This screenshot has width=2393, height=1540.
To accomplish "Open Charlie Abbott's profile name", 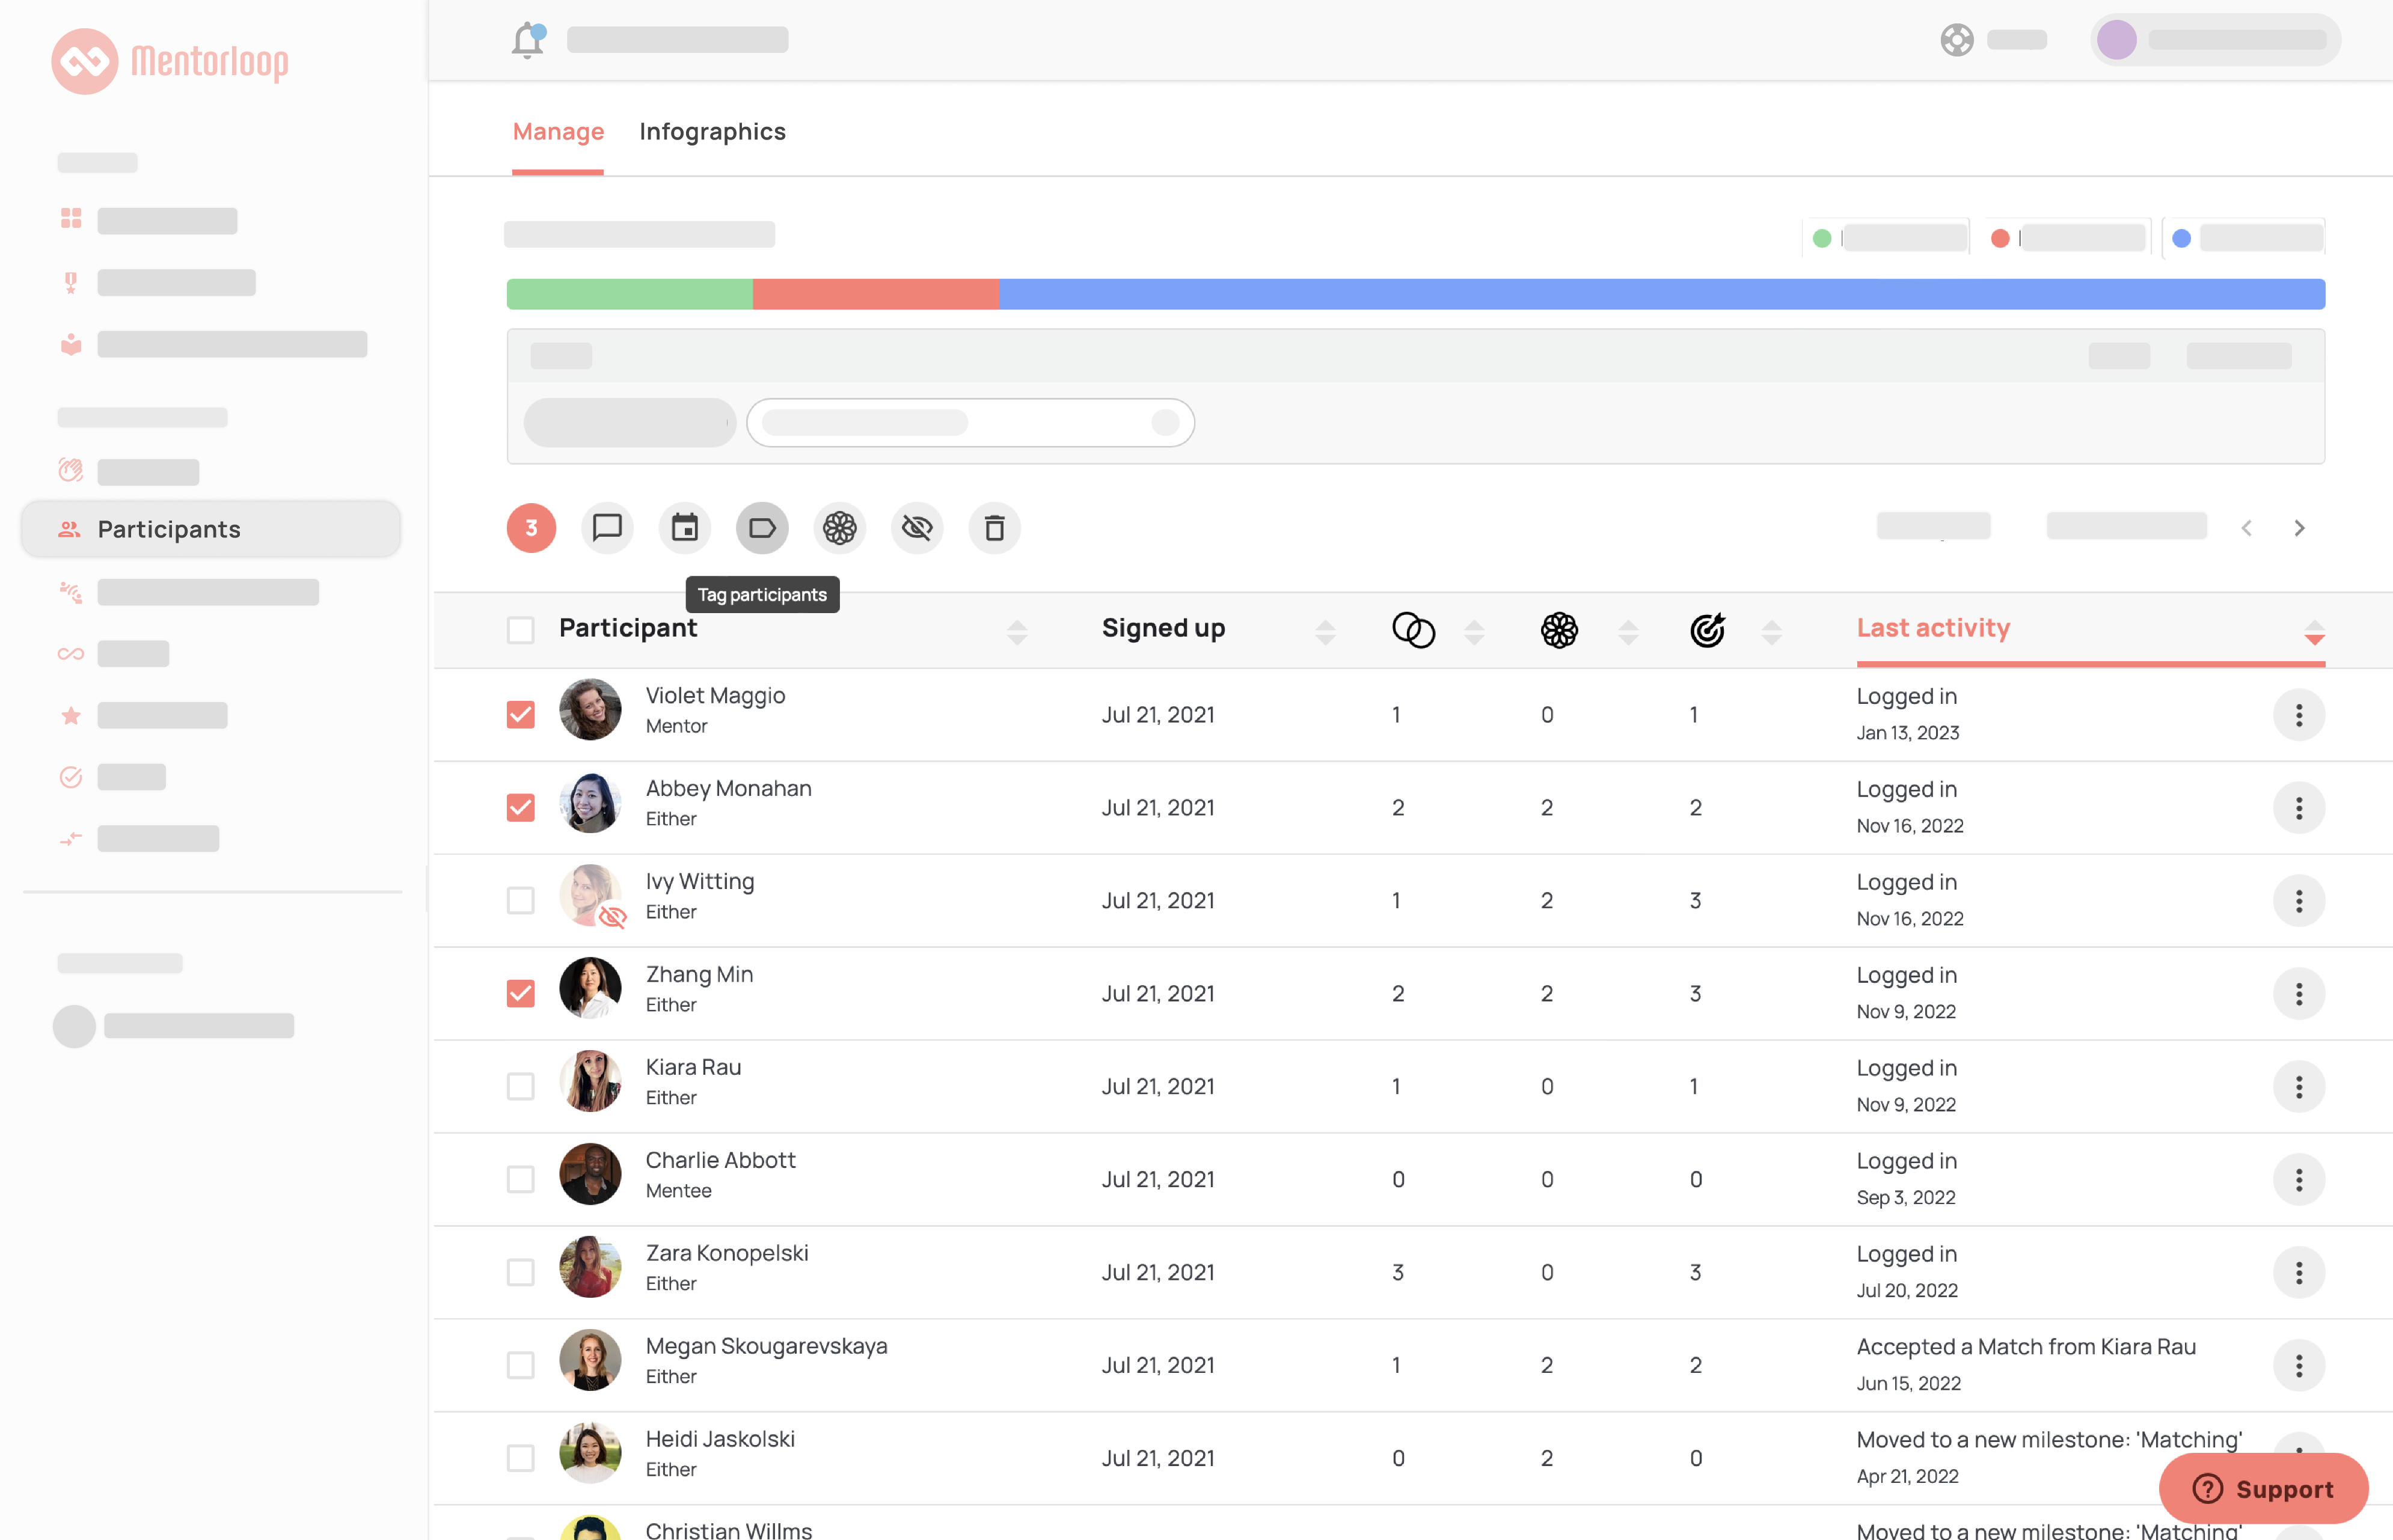I will click(x=720, y=1161).
